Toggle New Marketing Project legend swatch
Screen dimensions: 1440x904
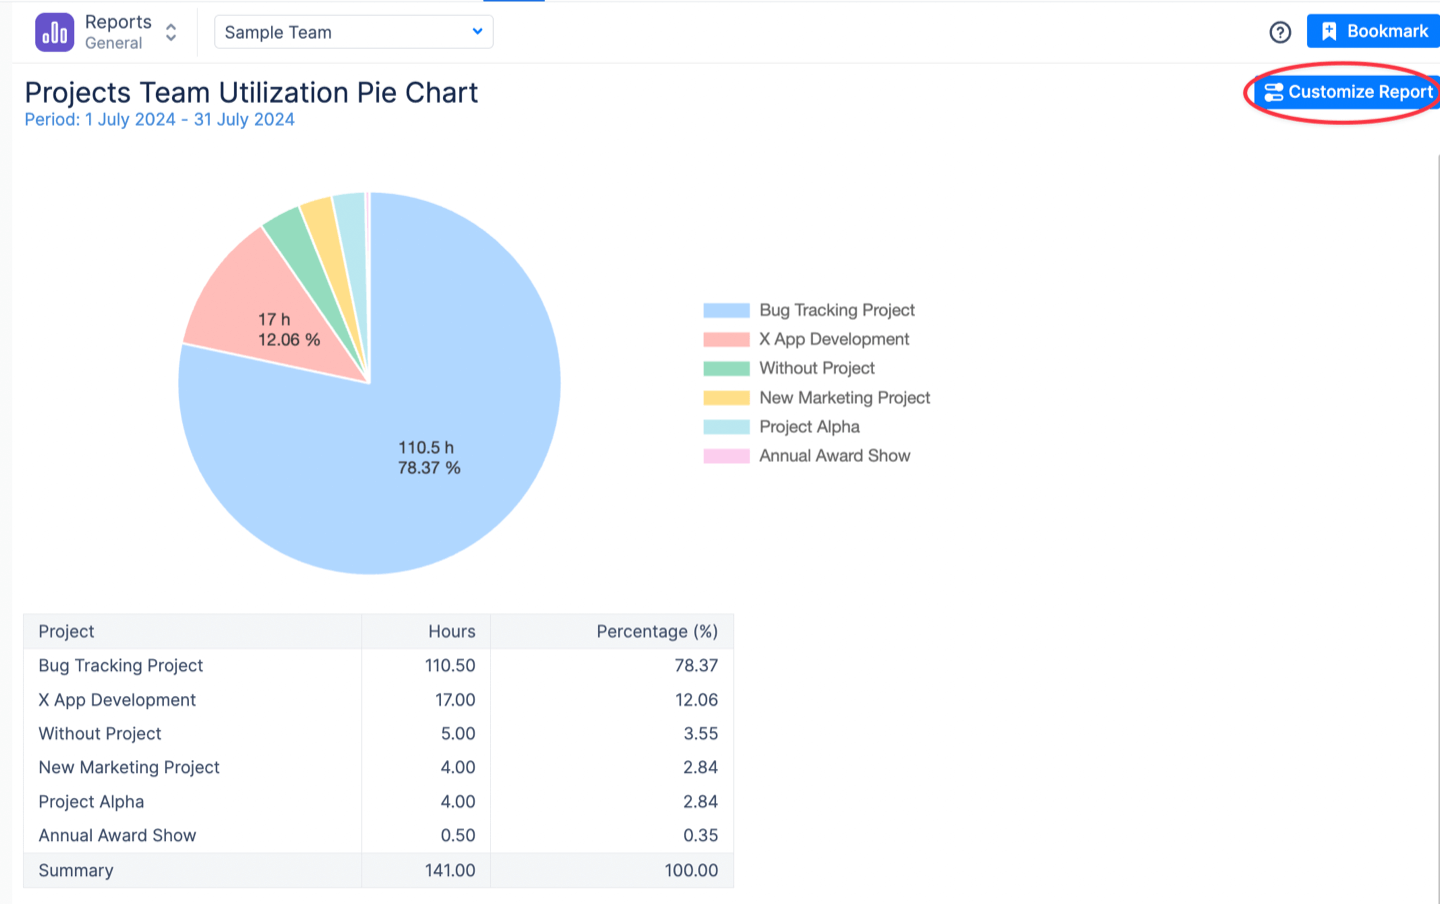point(726,398)
